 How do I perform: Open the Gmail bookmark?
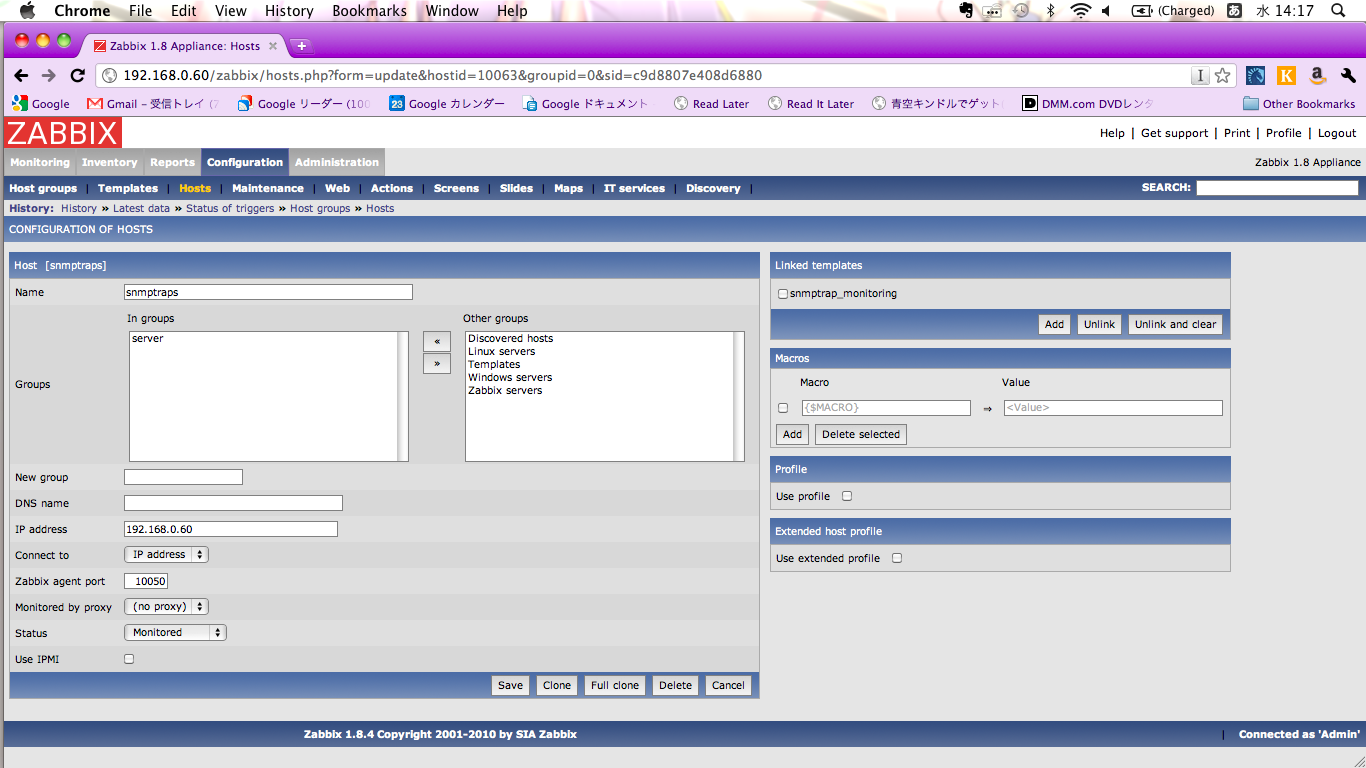coord(153,104)
